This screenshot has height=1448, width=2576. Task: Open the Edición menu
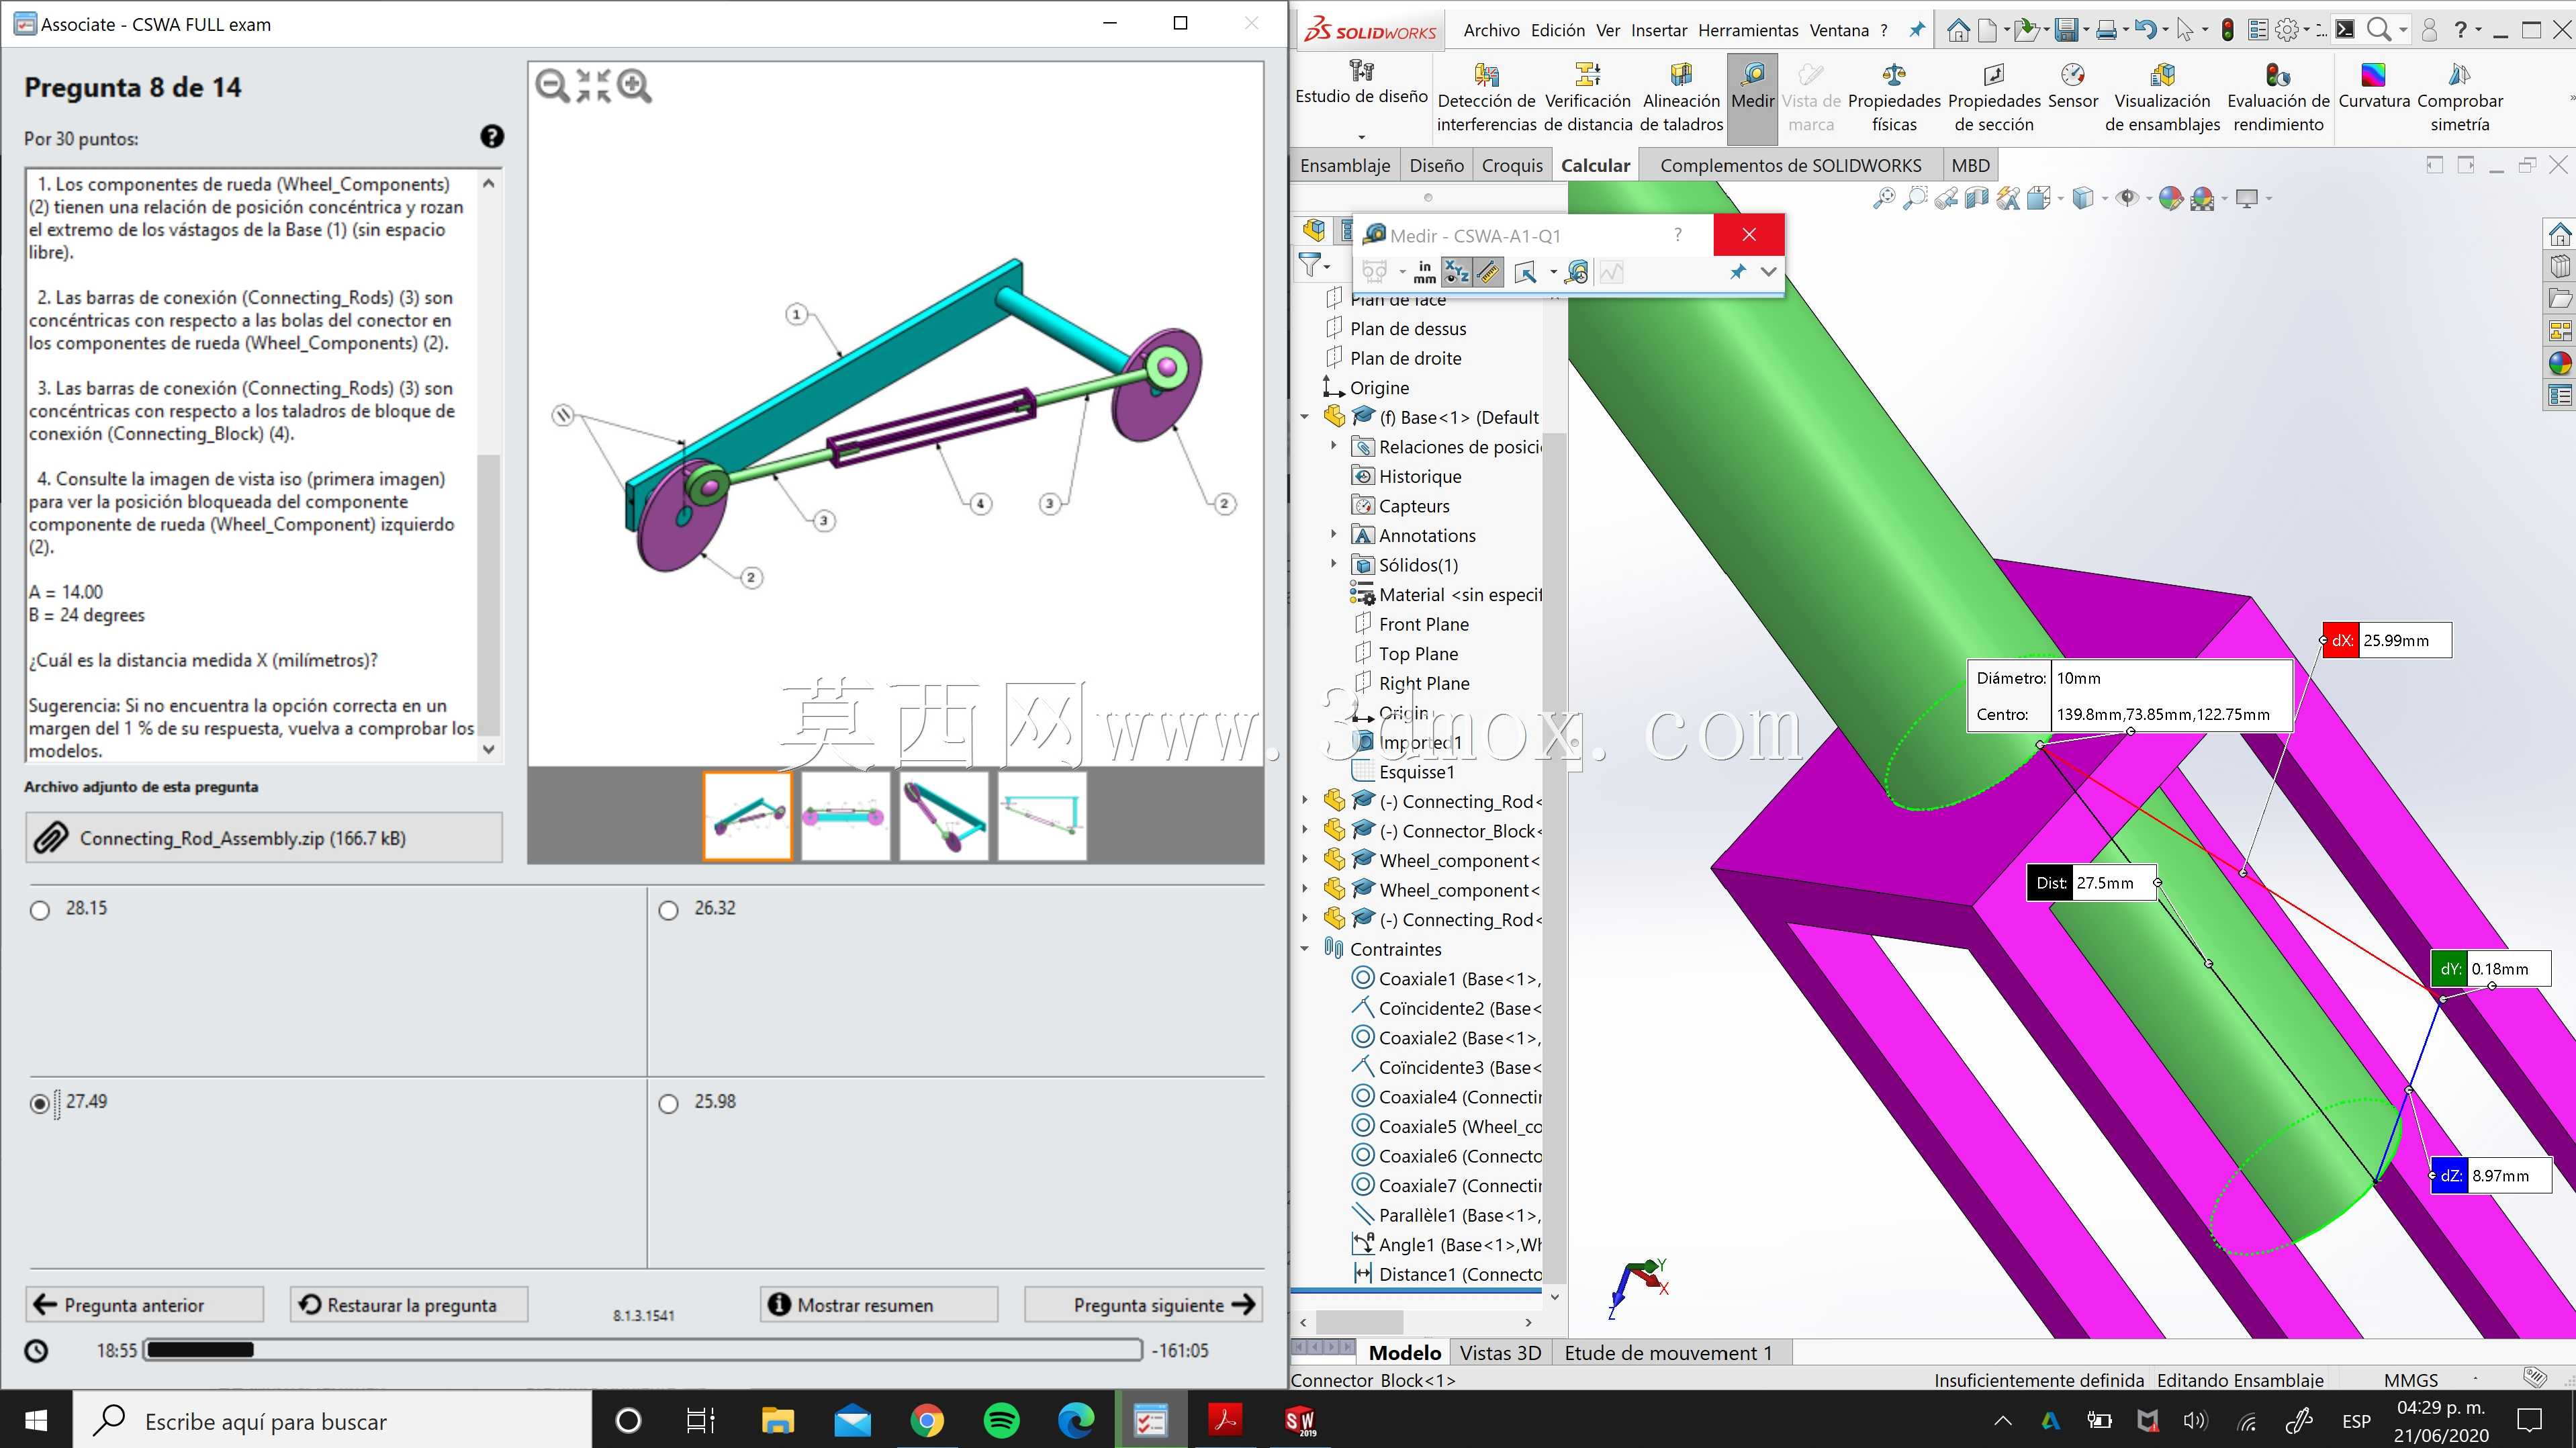point(1557,30)
